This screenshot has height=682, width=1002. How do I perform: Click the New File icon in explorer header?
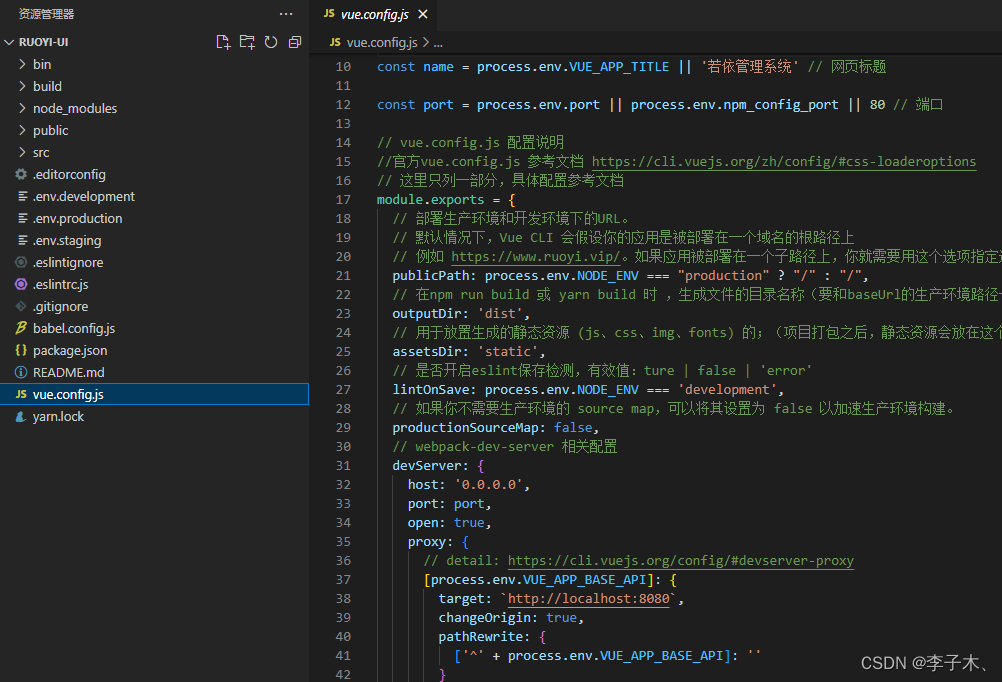(222, 42)
